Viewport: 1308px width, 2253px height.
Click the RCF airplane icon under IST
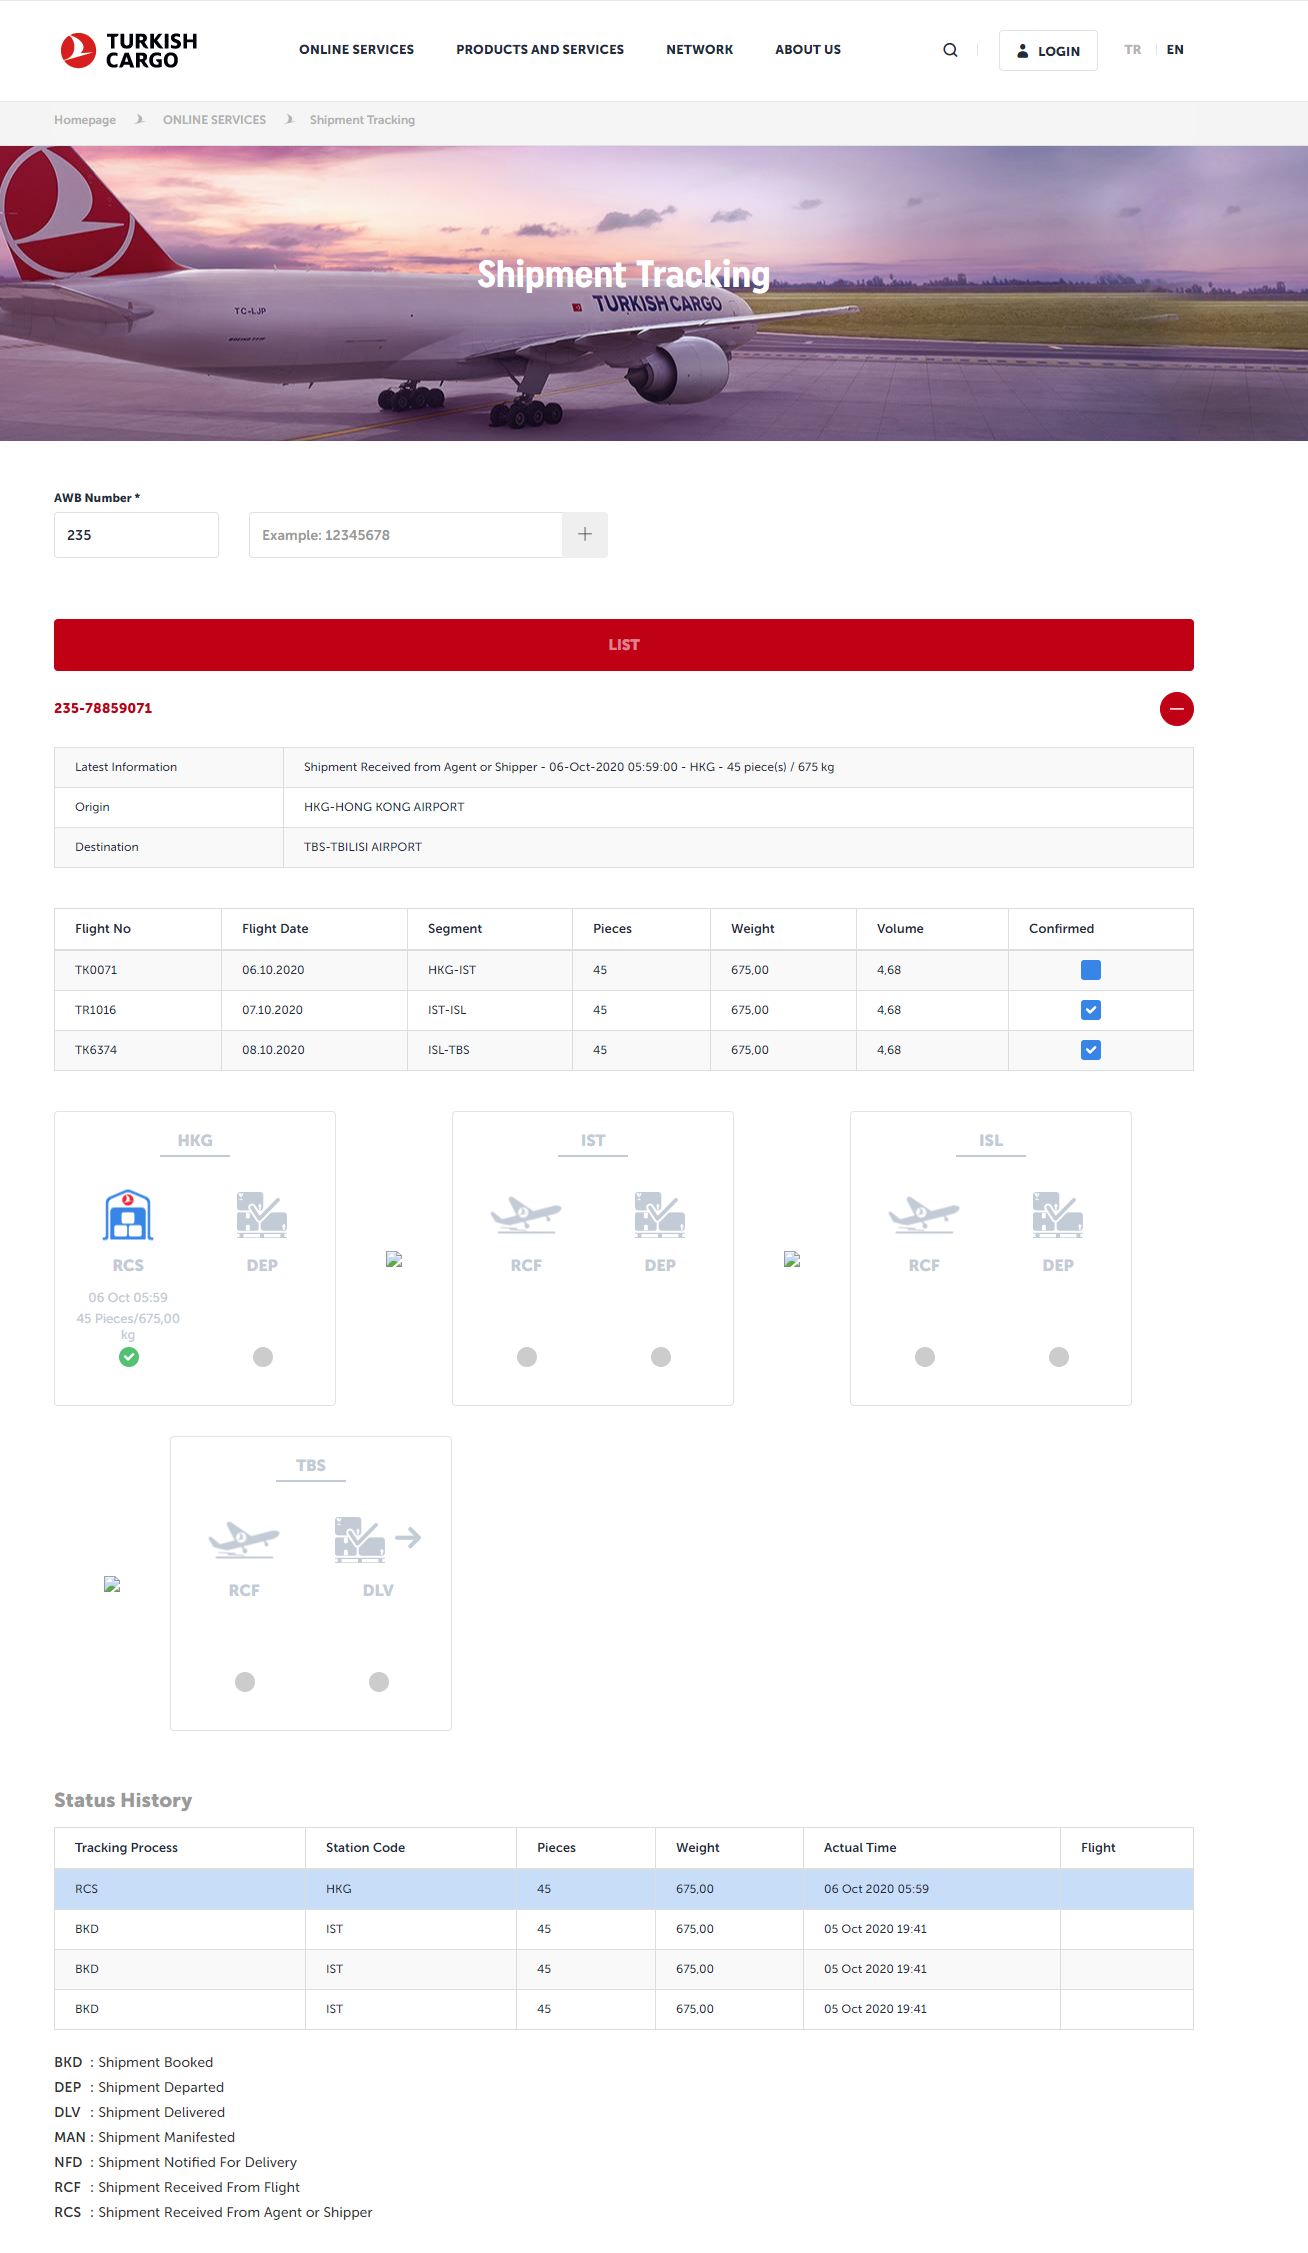(x=526, y=1215)
